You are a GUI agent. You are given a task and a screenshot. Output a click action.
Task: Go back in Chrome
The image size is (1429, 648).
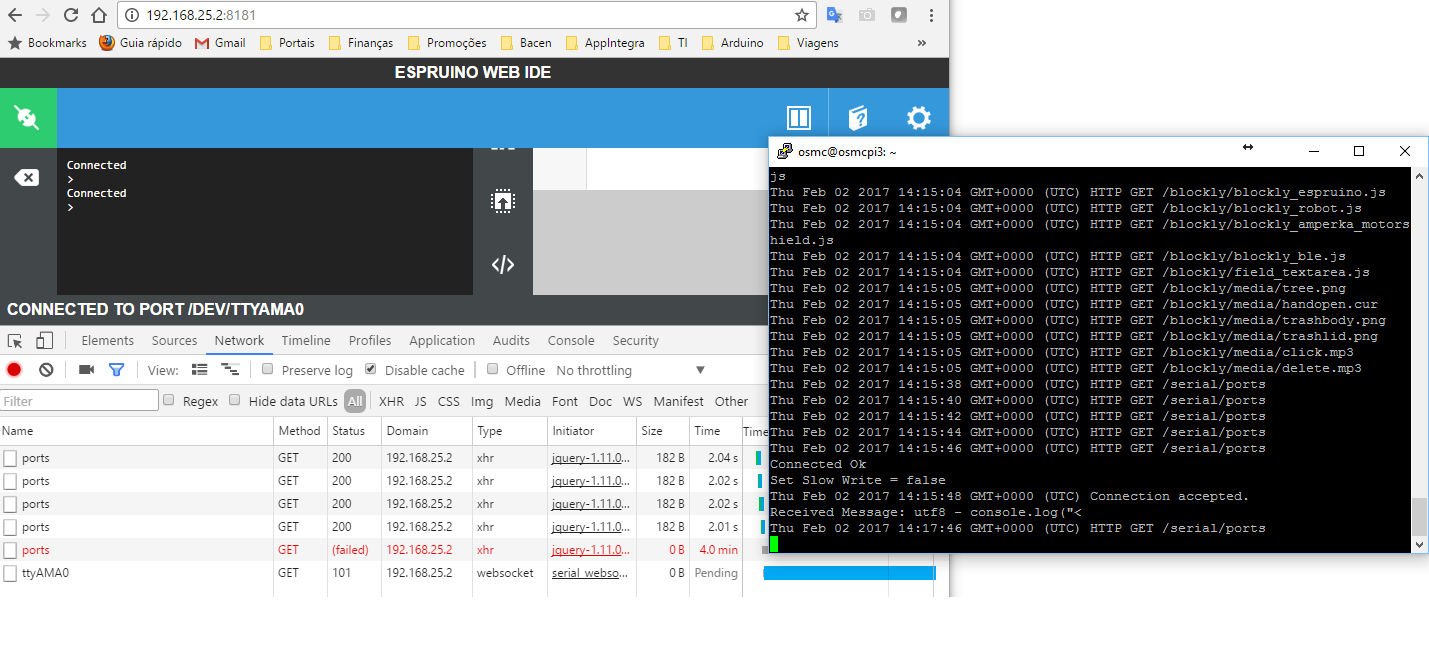point(15,15)
